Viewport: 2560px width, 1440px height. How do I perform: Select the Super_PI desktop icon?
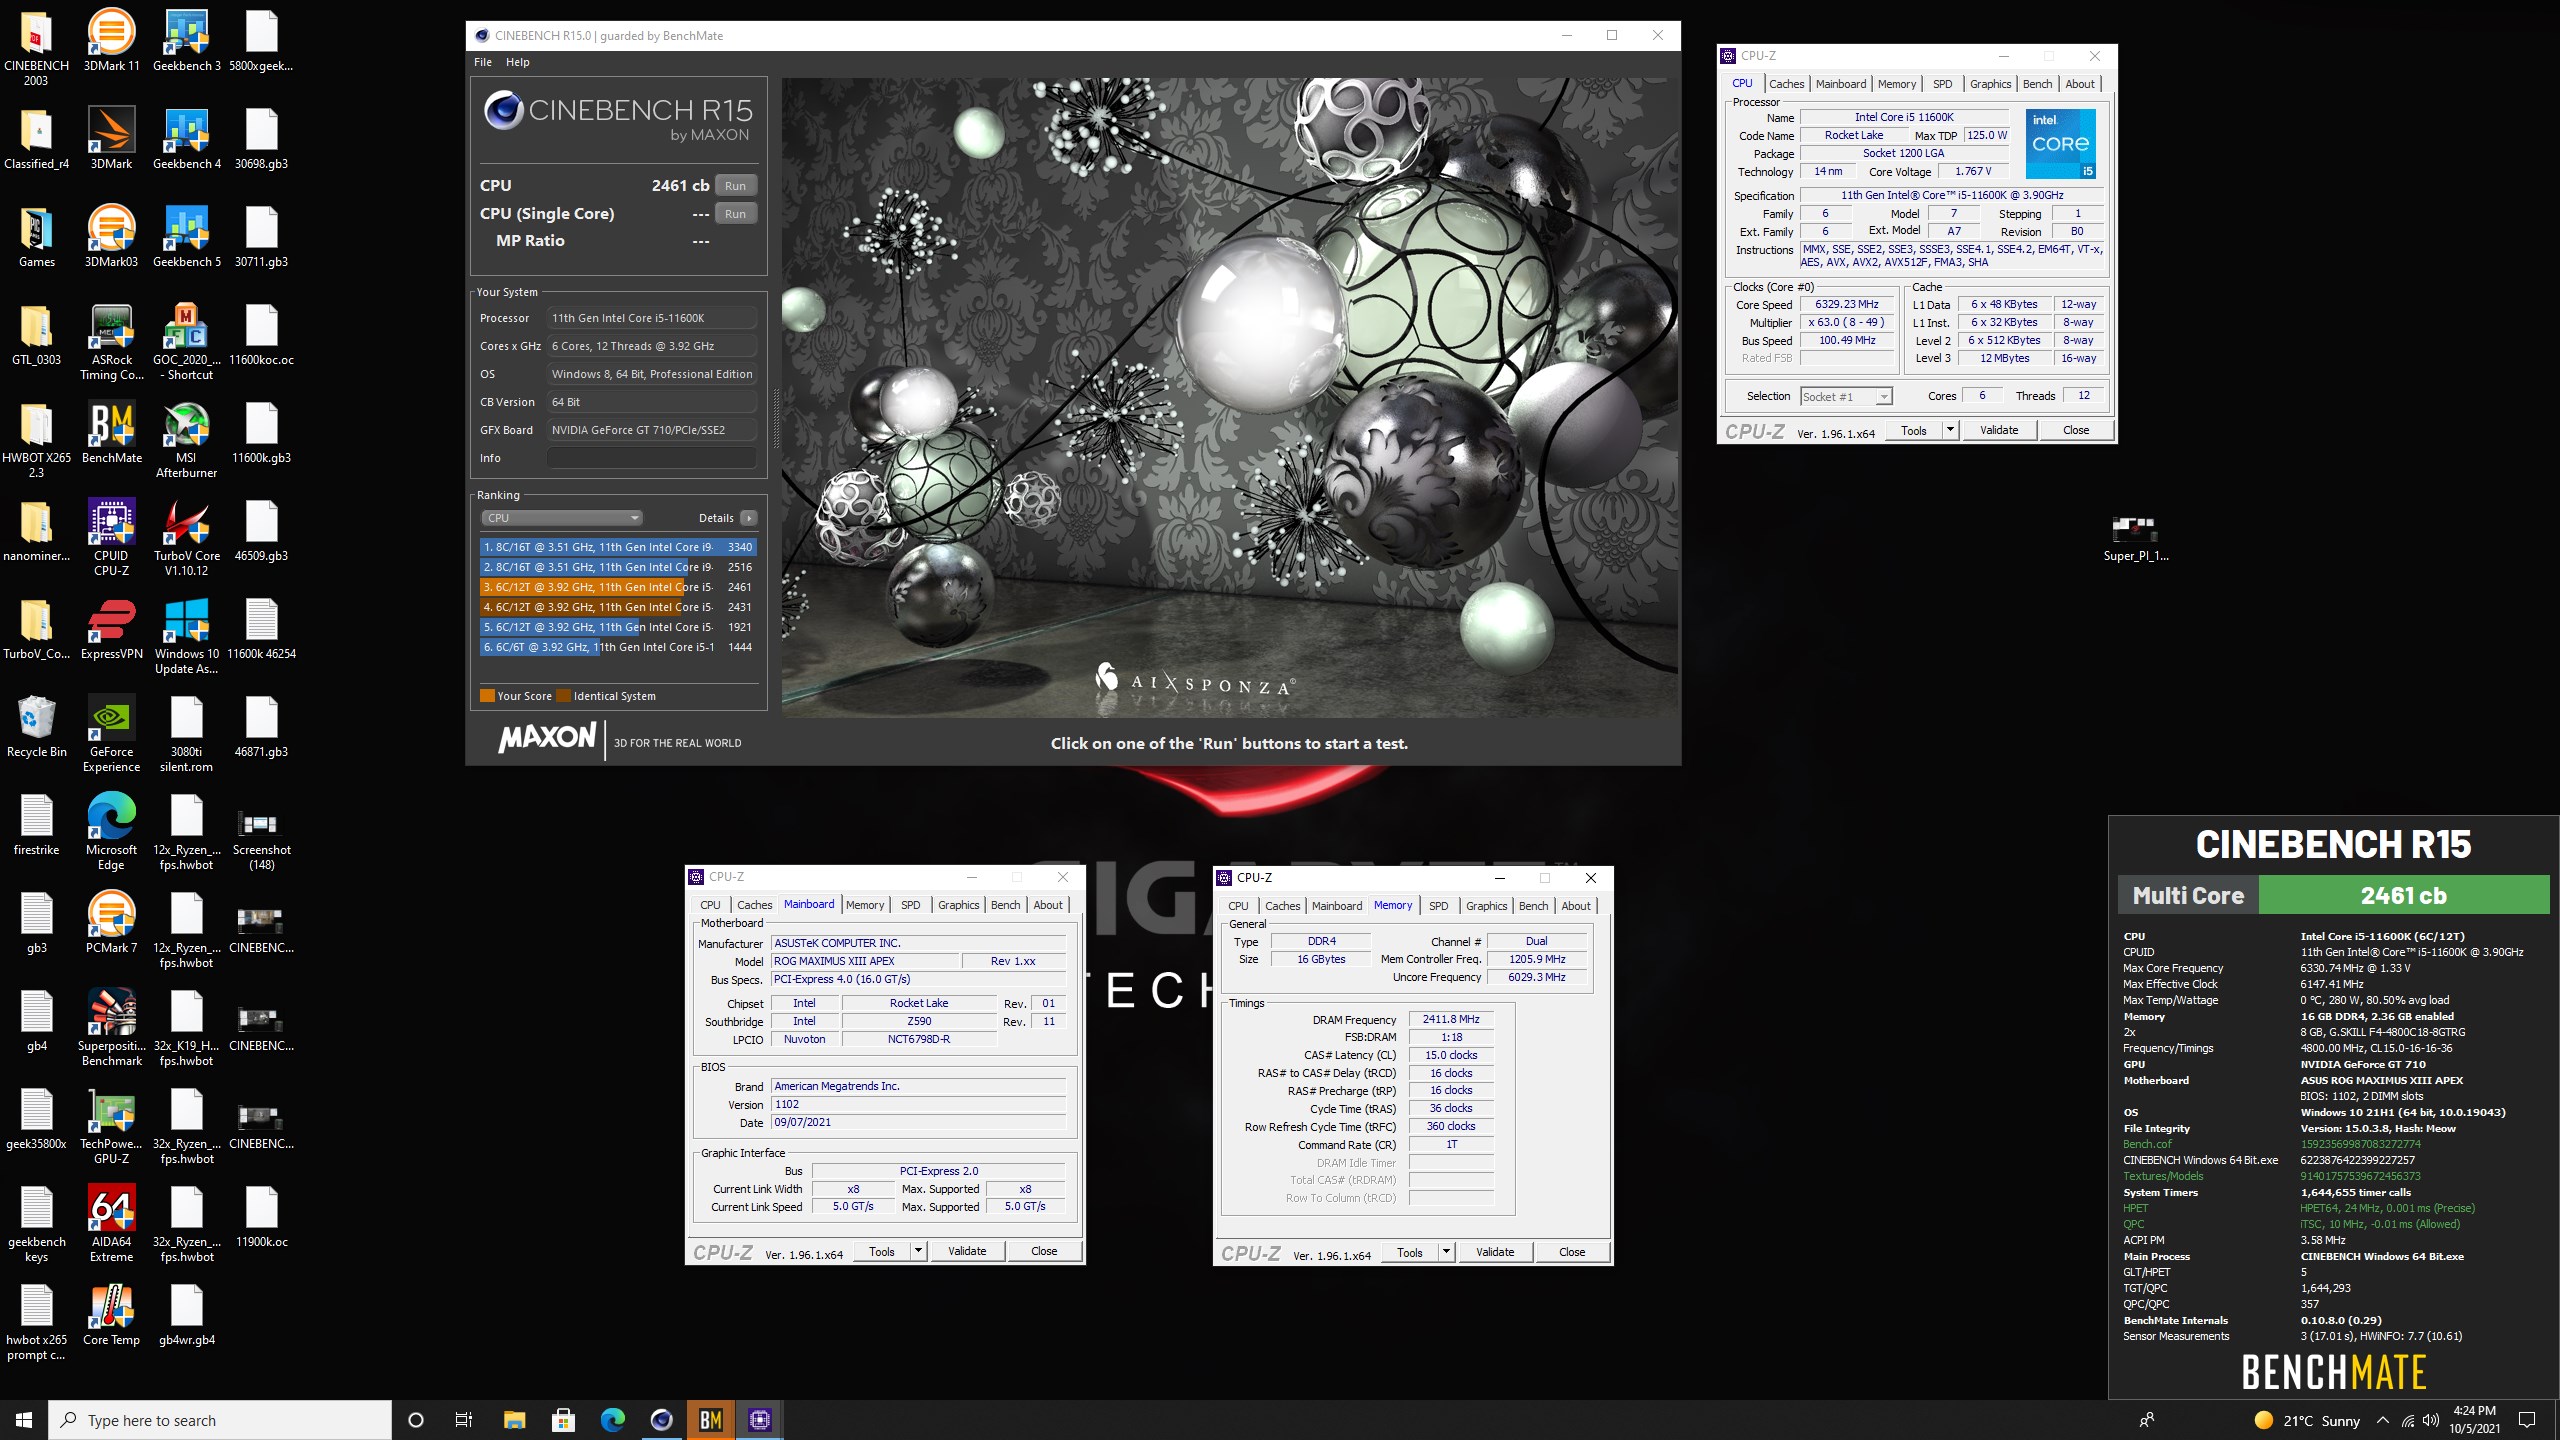[x=2135, y=538]
